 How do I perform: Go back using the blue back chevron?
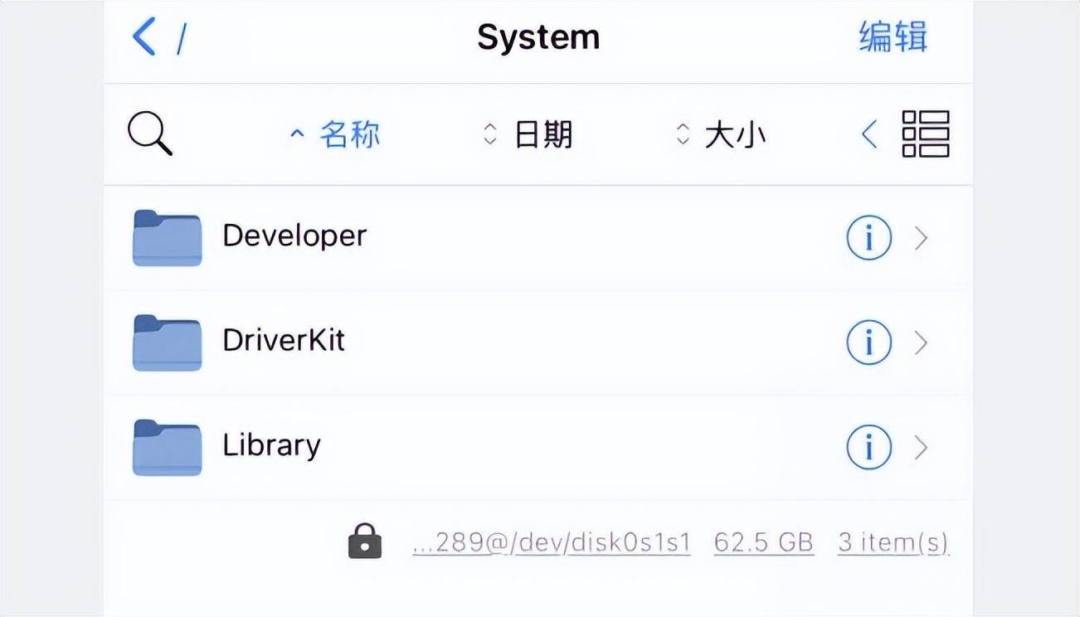coord(143,36)
